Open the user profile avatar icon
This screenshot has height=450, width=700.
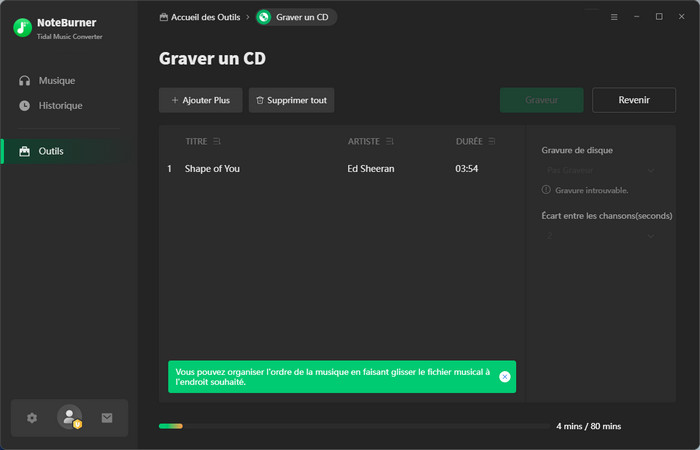click(69, 418)
